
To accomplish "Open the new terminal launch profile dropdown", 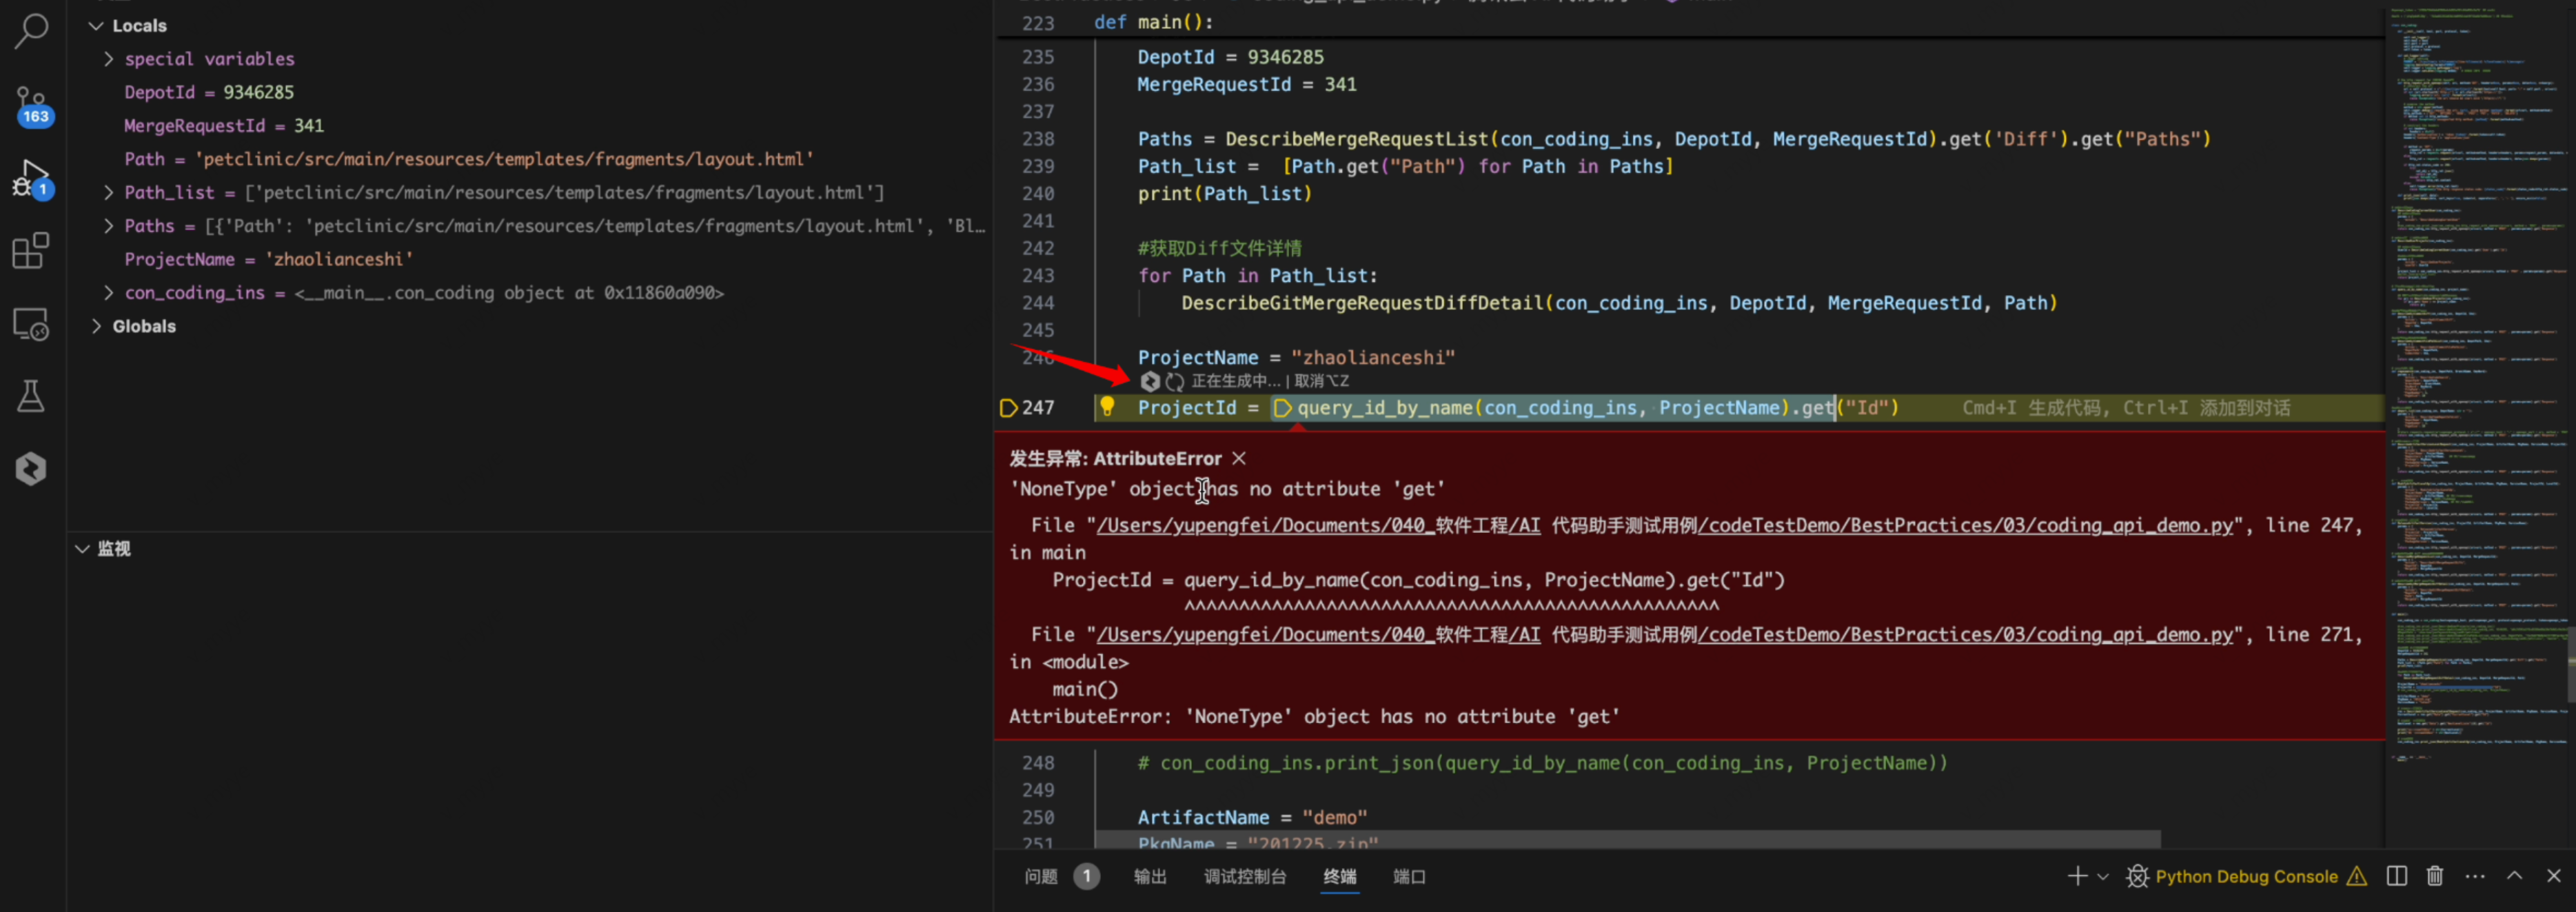I will point(2103,877).
